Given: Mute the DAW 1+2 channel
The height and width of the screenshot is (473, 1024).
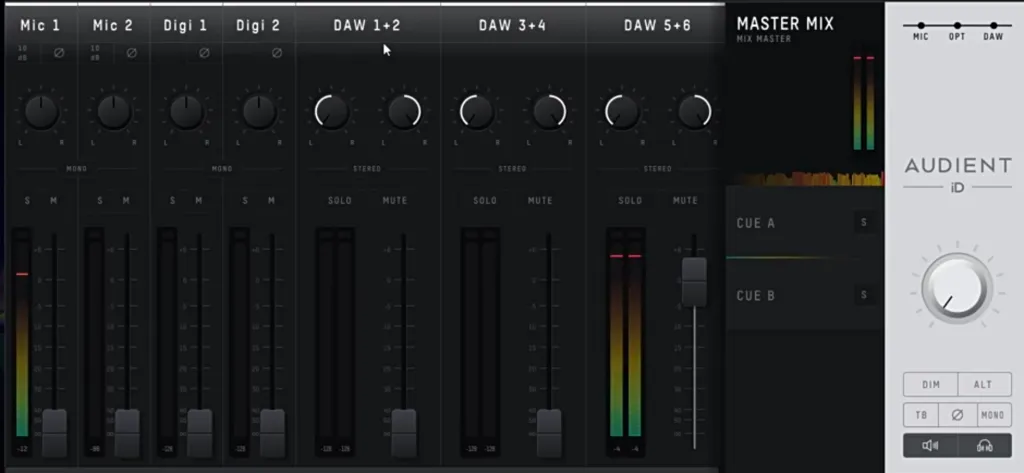Looking at the screenshot, I should click(395, 201).
